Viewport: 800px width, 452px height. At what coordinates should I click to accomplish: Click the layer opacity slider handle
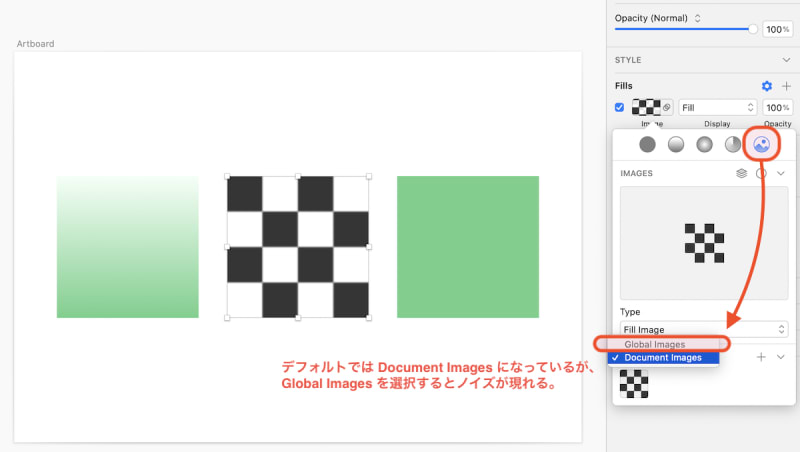pyautogui.click(x=753, y=30)
